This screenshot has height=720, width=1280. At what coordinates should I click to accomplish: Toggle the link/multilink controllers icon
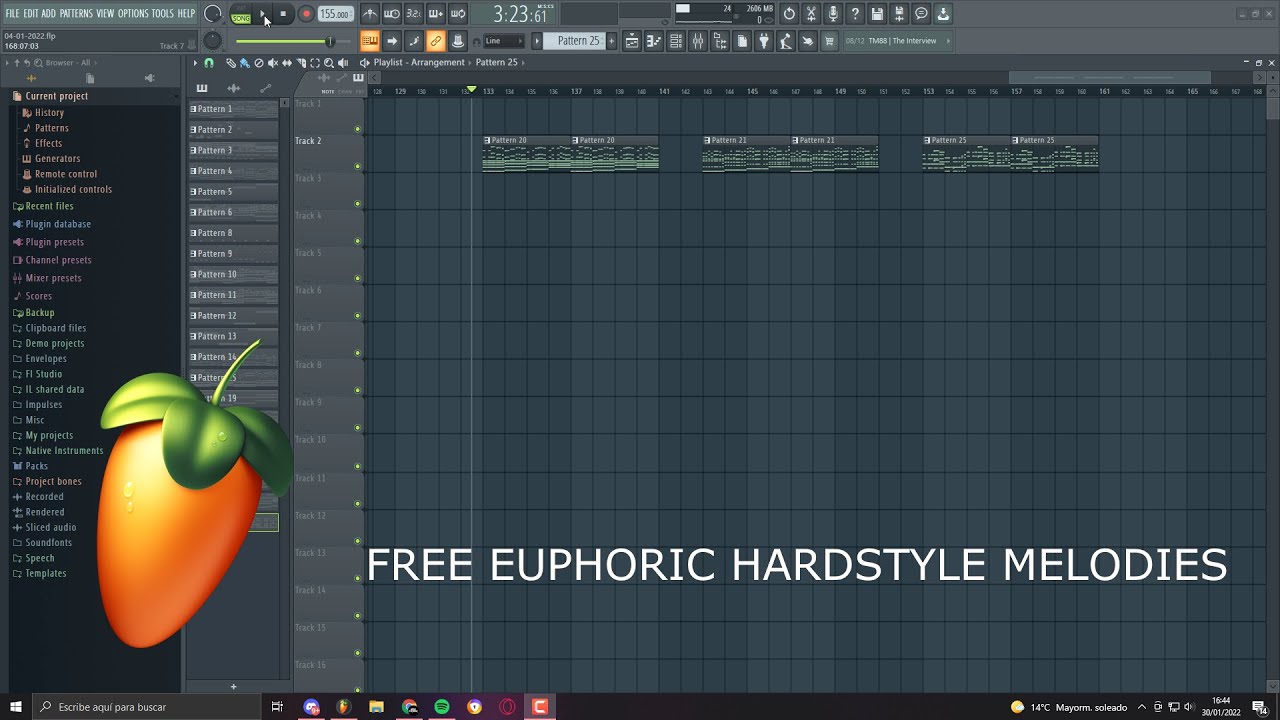coord(436,41)
